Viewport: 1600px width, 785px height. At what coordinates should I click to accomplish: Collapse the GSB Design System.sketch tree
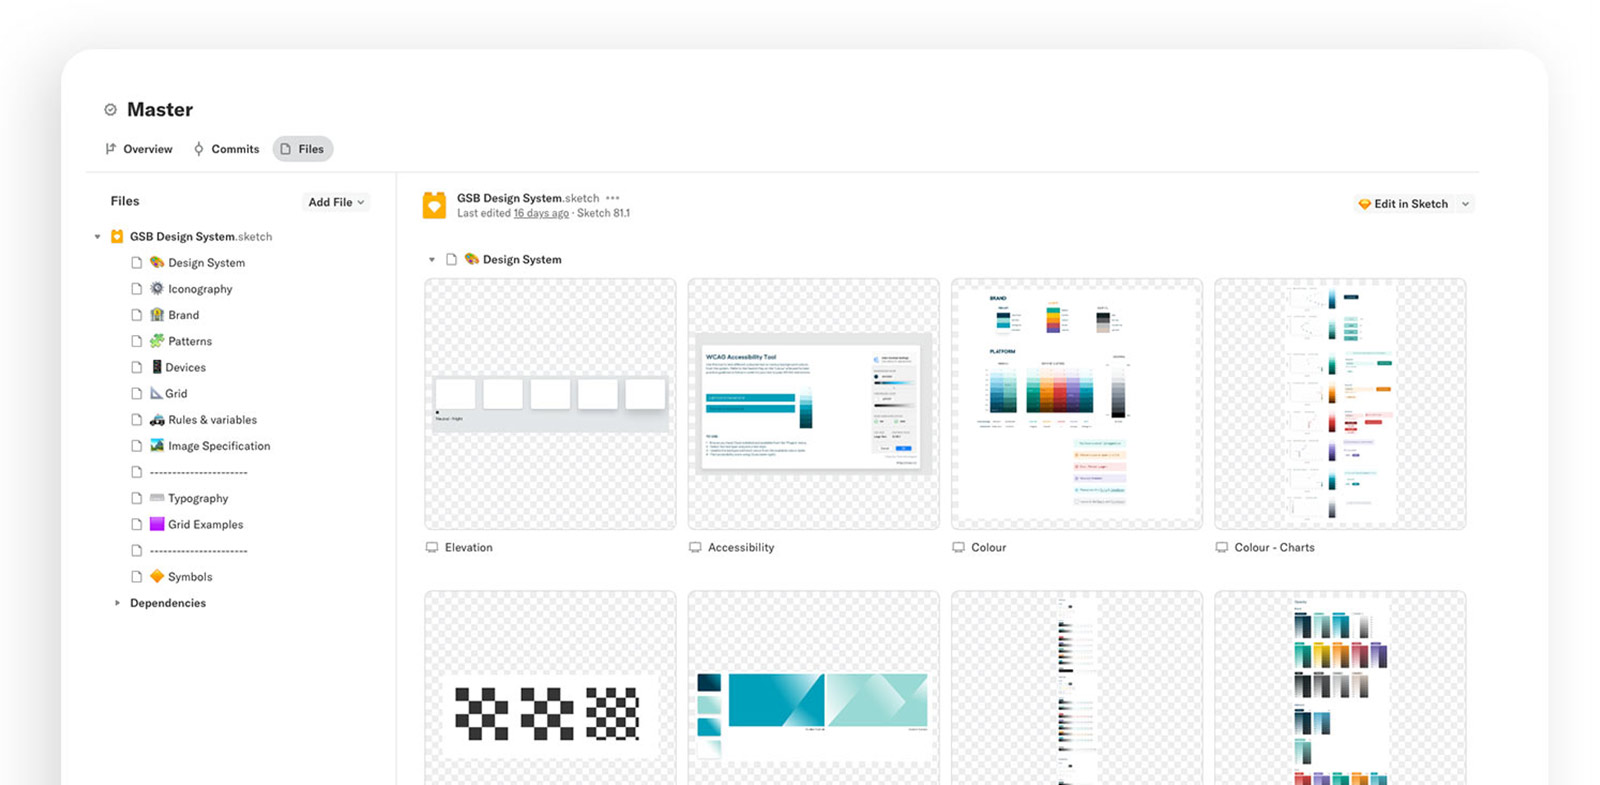tap(97, 237)
